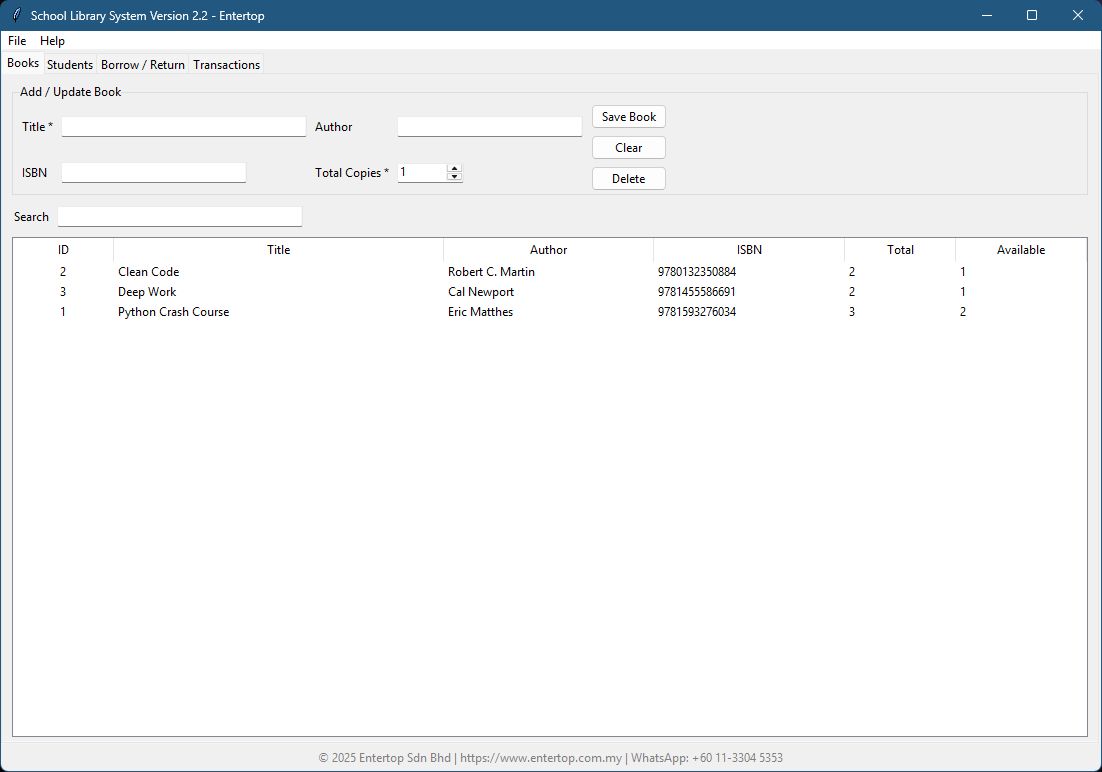This screenshot has height=772, width=1102.
Task: Open the File menu
Action: point(17,41)
